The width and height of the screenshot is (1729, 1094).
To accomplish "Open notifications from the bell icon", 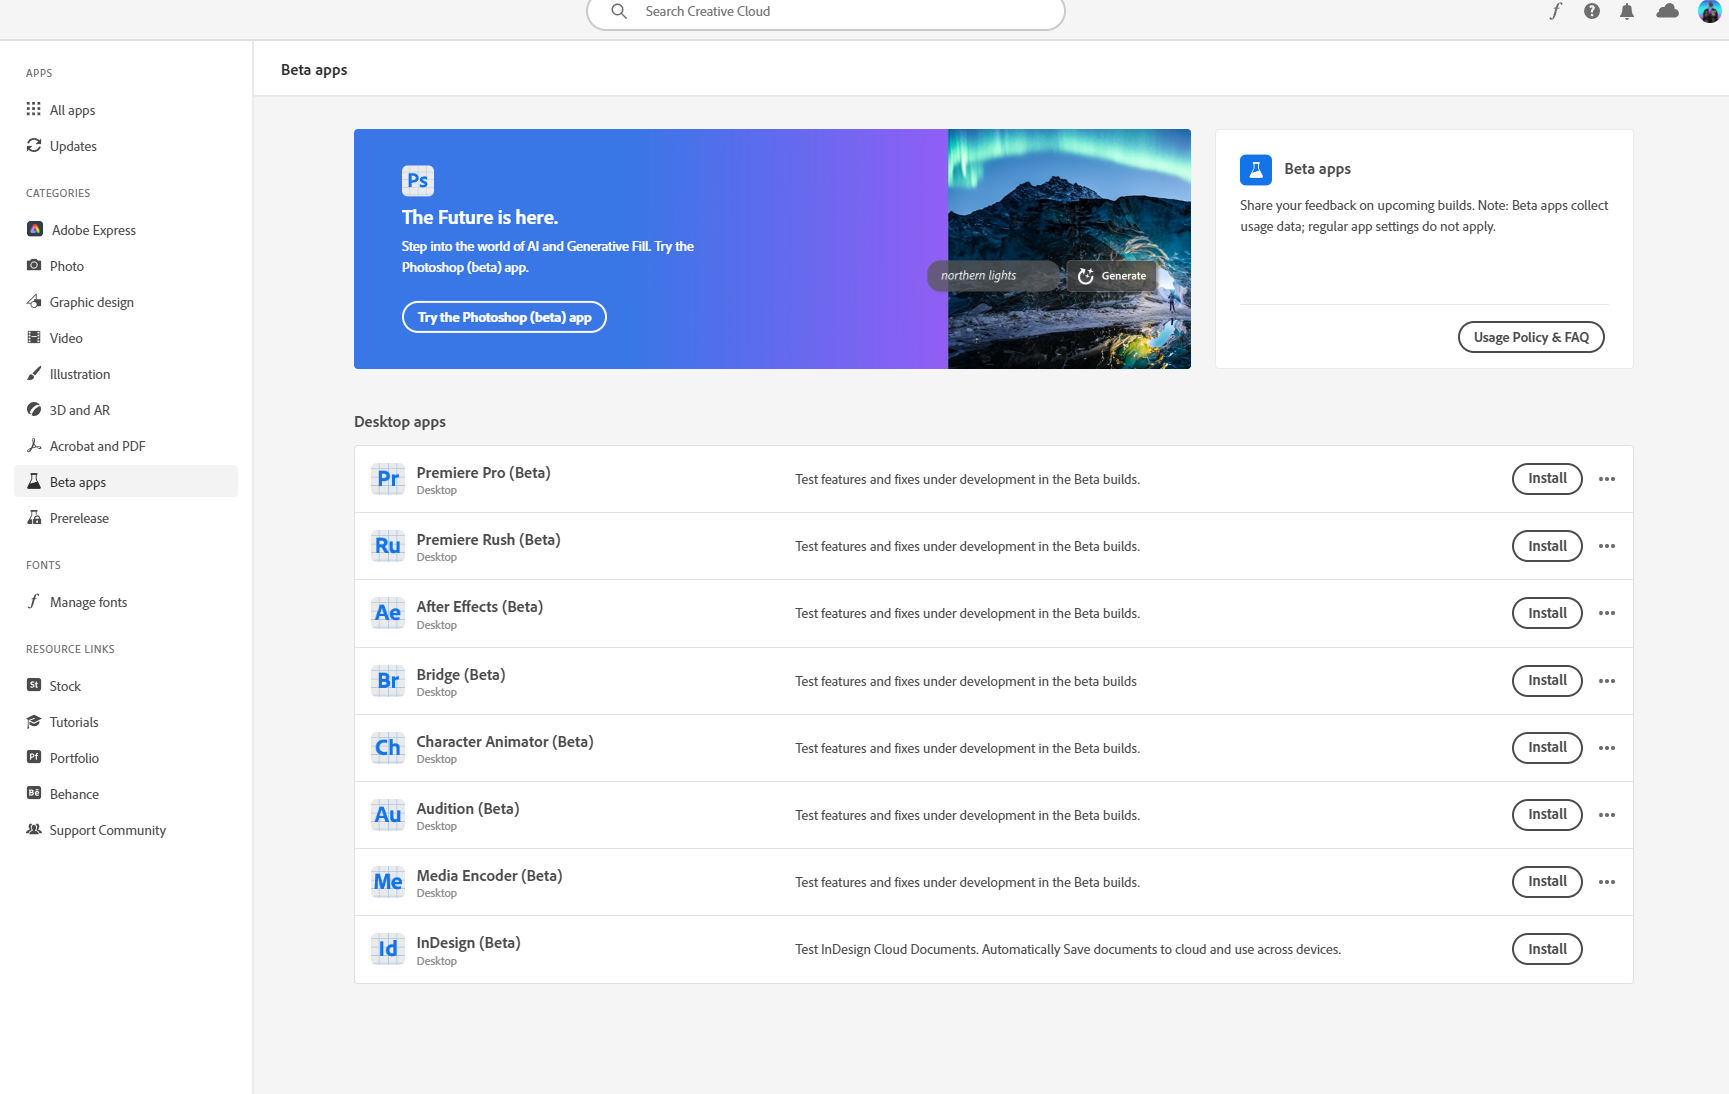I will (1627, 12).
